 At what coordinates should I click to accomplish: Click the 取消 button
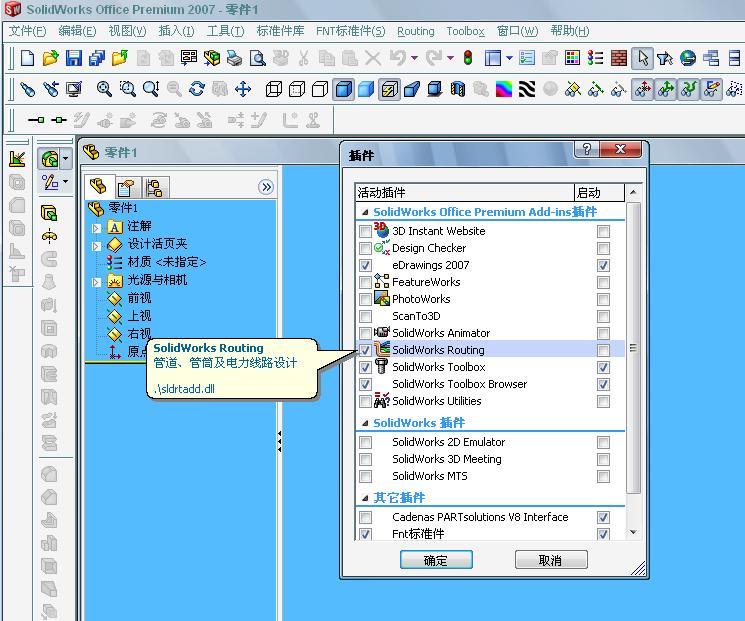click(x=551, y=560)
